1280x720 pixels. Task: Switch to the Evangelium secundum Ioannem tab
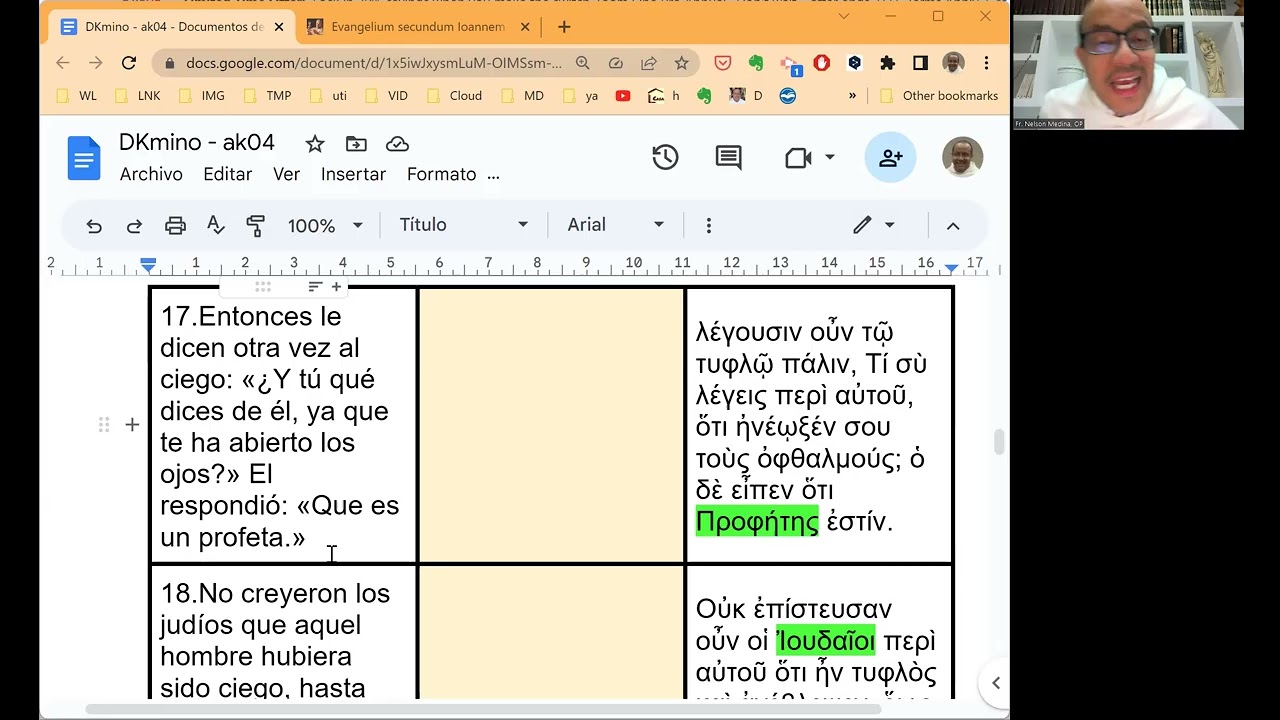(418, 27)
